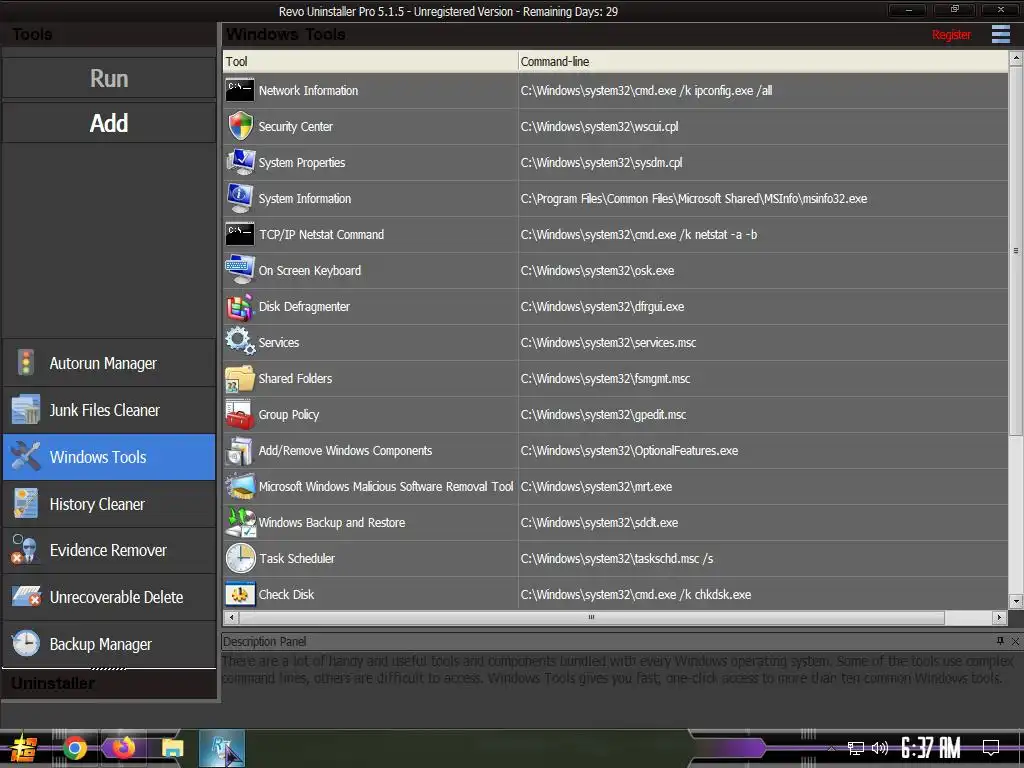Expand the Uninstaller section
The height and width of the screenshot is (768, 1024).
click(109, 683)
